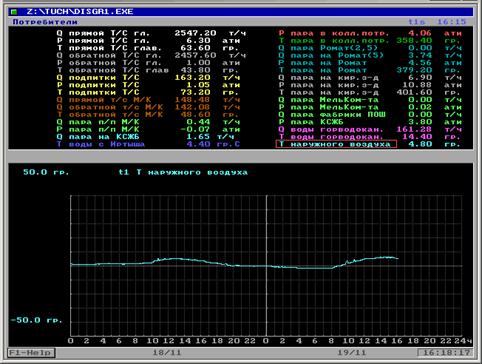Click the F1-Help button

pyautogui.click(x=31, y=352)
